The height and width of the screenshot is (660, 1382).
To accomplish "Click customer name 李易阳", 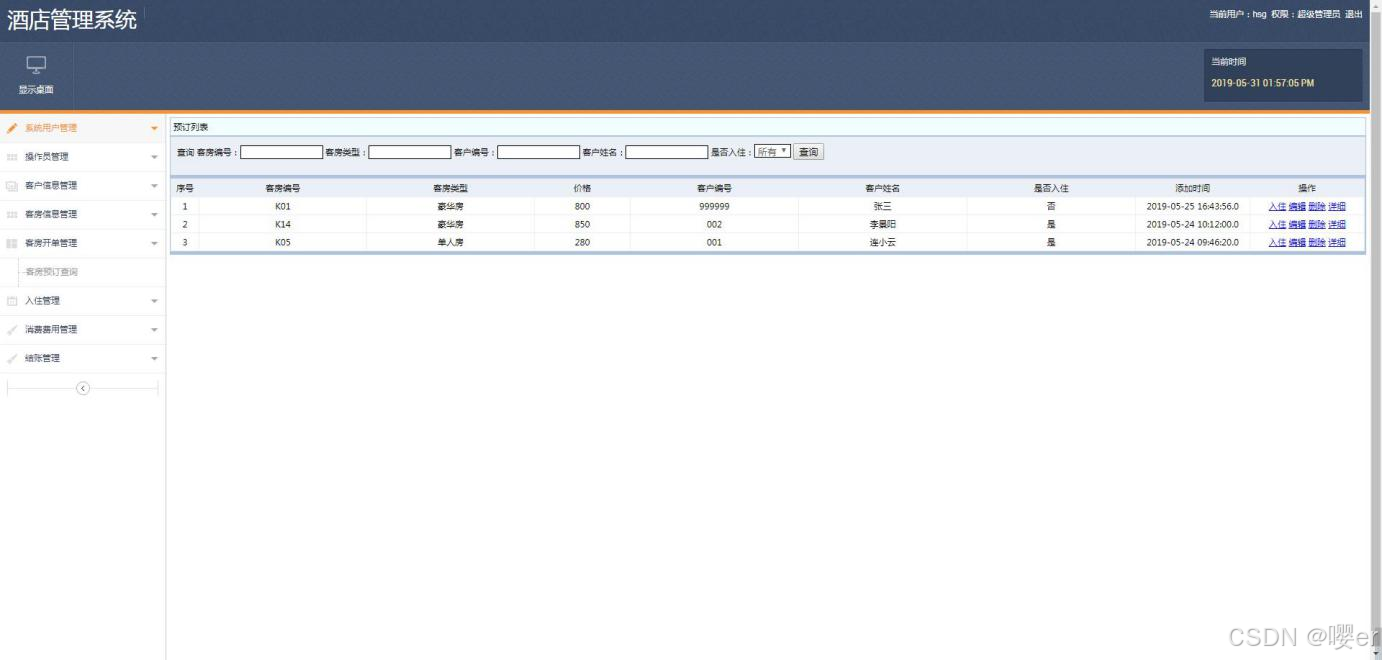I will point(882,224).
